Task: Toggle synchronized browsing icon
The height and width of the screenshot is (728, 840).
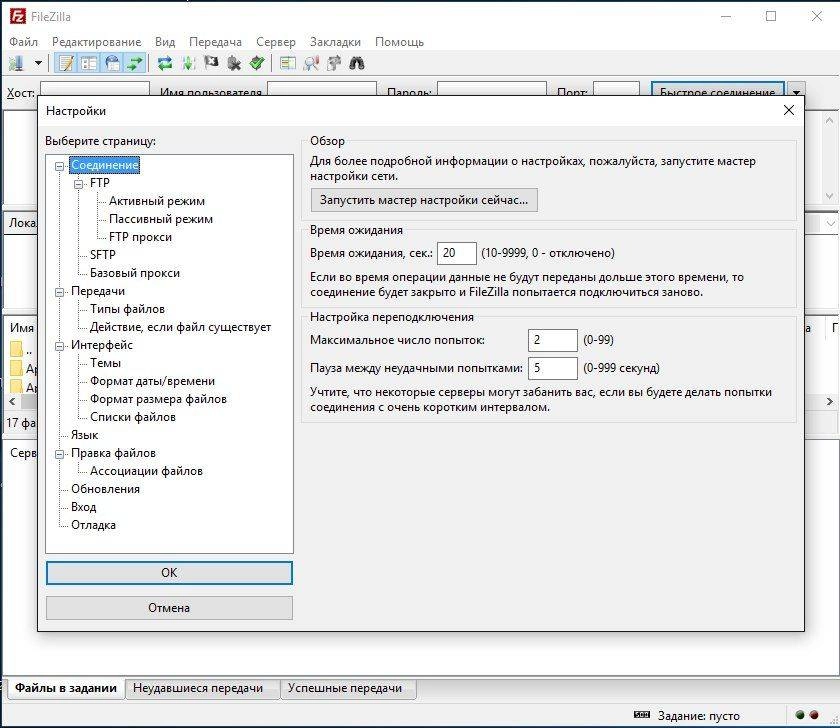Action: [334, 63]
